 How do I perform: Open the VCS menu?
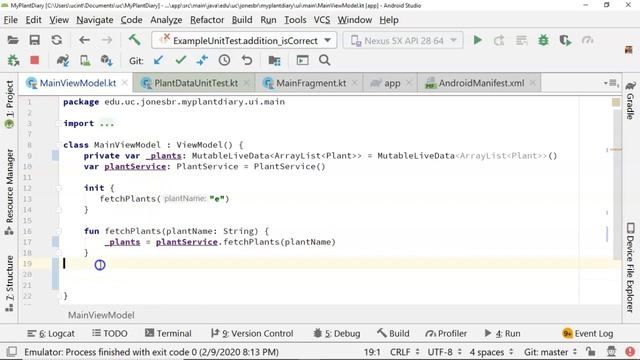tap(322, 20)
